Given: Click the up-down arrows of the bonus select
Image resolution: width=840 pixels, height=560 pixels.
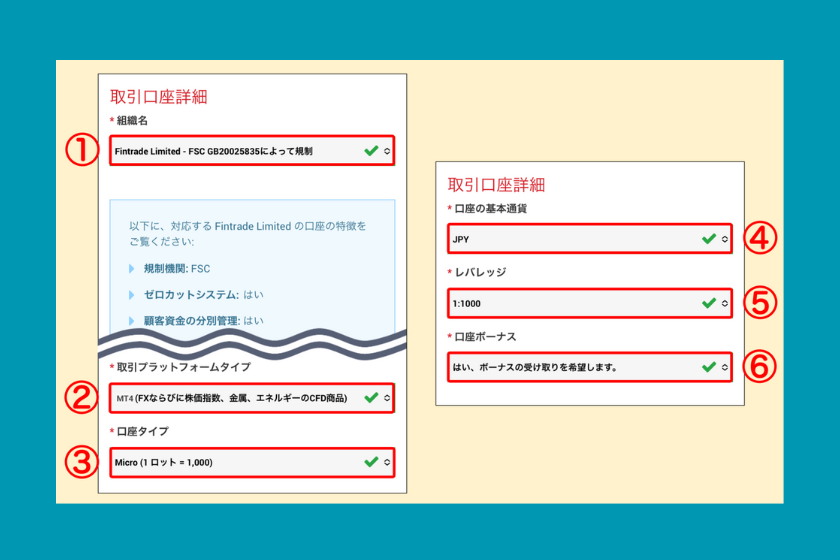Looking at the screenshot, I should point(724,367).
